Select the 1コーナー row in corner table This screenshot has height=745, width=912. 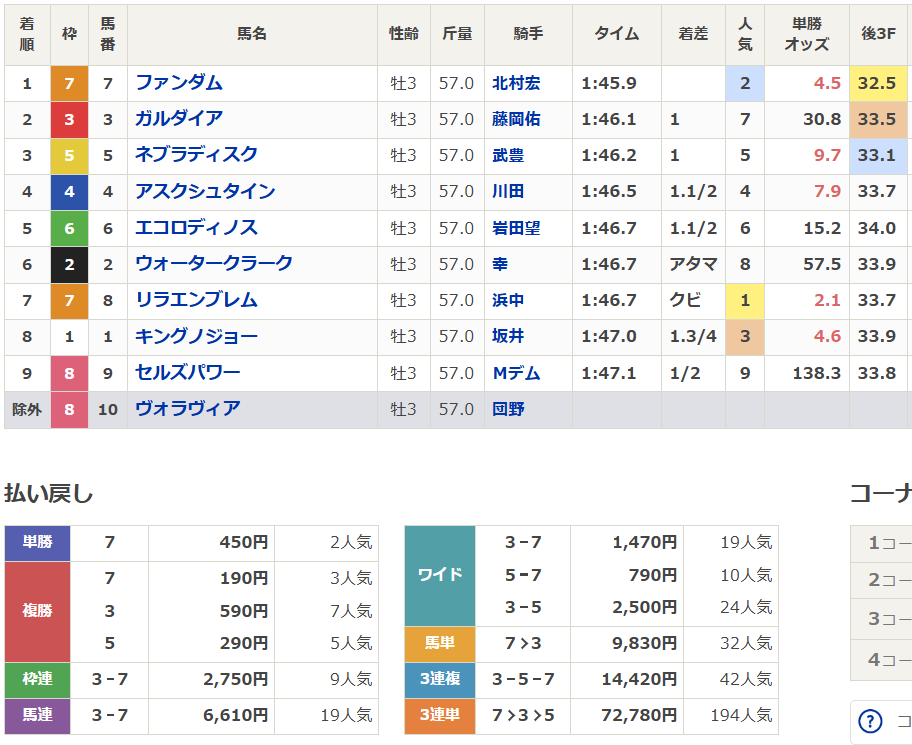[880, 542]
